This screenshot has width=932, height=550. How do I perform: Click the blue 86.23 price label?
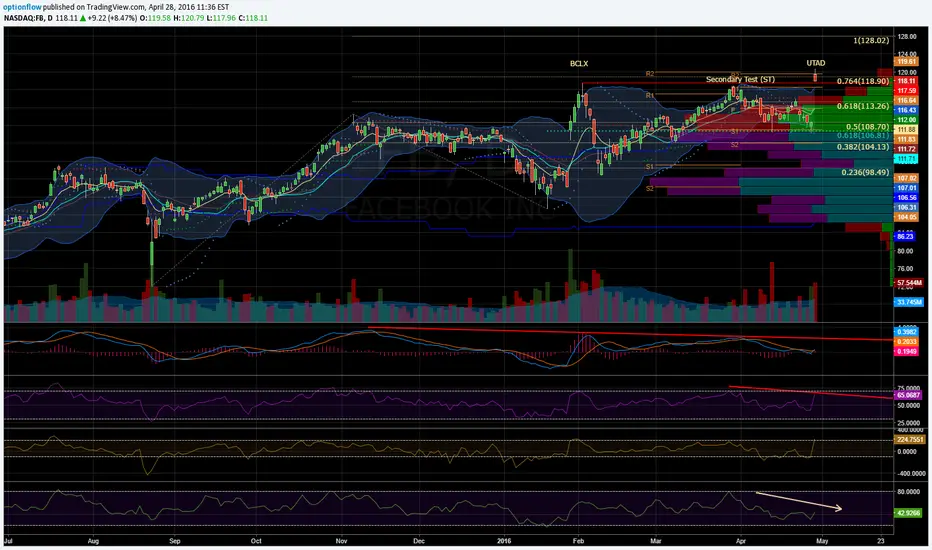tap(905, 236)
